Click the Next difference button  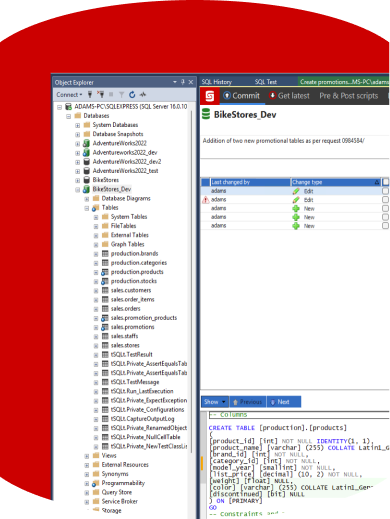[x=284, y=402]
